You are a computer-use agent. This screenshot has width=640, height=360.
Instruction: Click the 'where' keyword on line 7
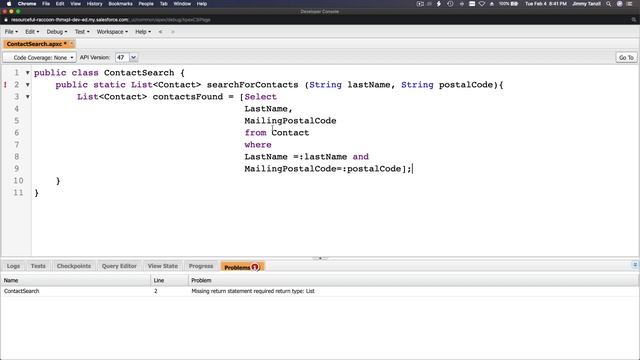[258, 145]
